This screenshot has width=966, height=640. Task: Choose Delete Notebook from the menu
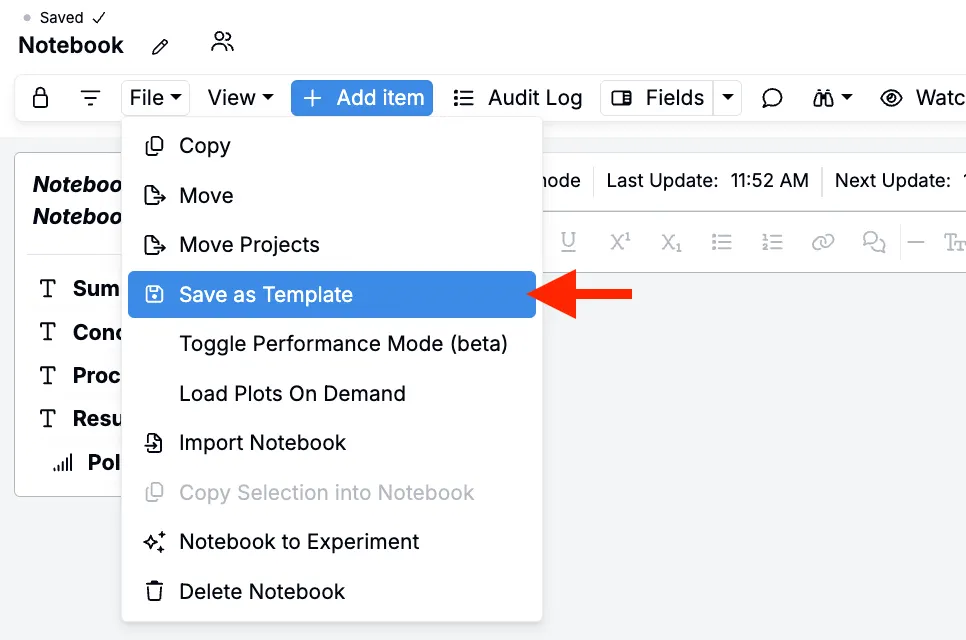[261, 592]
